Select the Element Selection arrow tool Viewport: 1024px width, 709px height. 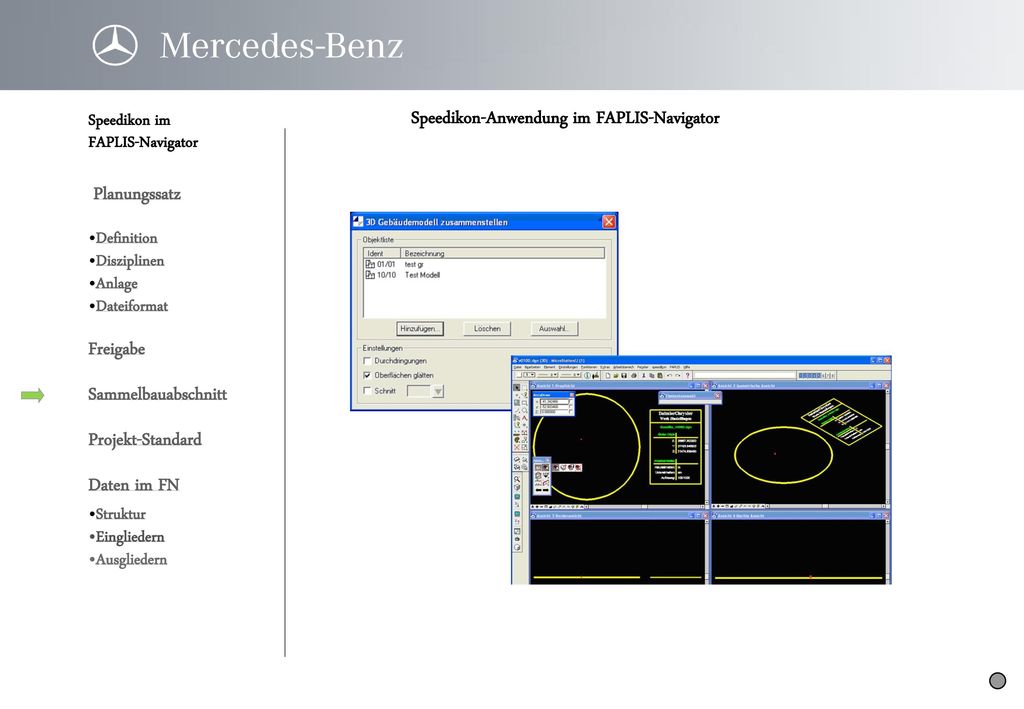coord(517,387)
